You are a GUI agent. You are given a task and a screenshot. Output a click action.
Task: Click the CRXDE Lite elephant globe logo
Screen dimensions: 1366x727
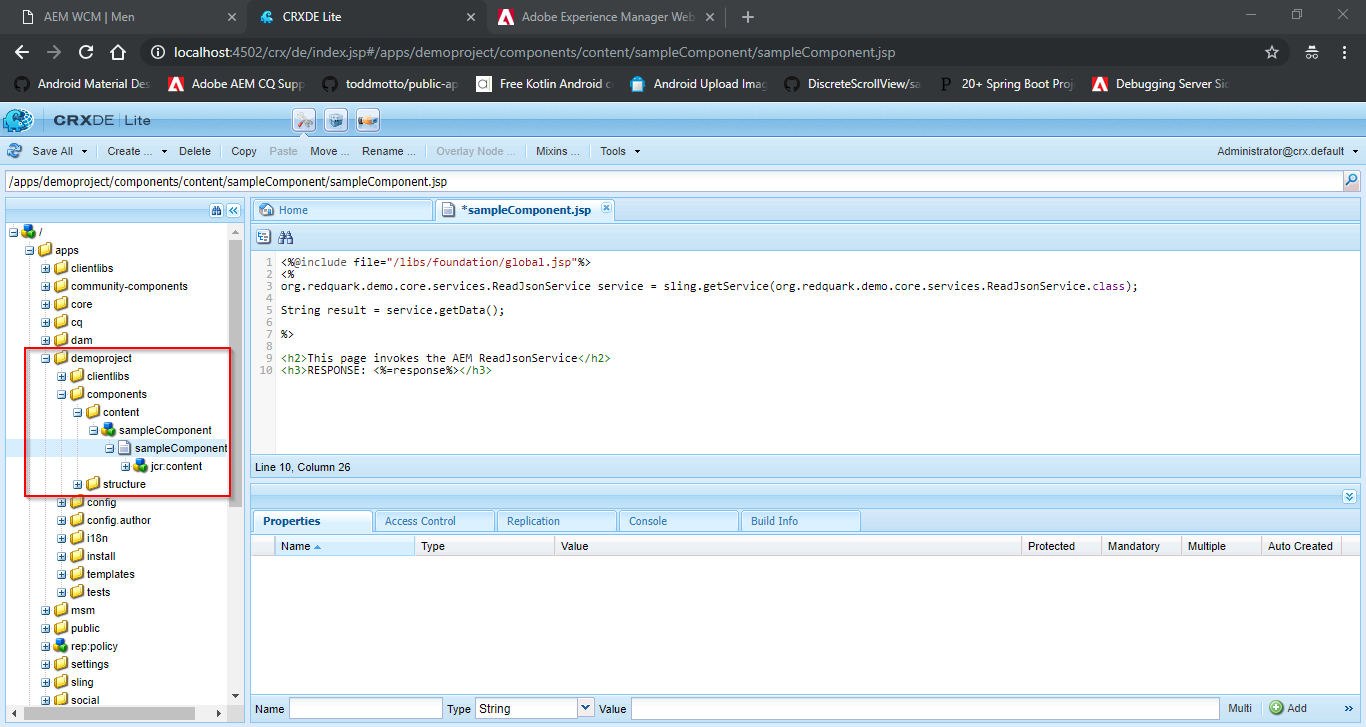(x=17, y=120)
